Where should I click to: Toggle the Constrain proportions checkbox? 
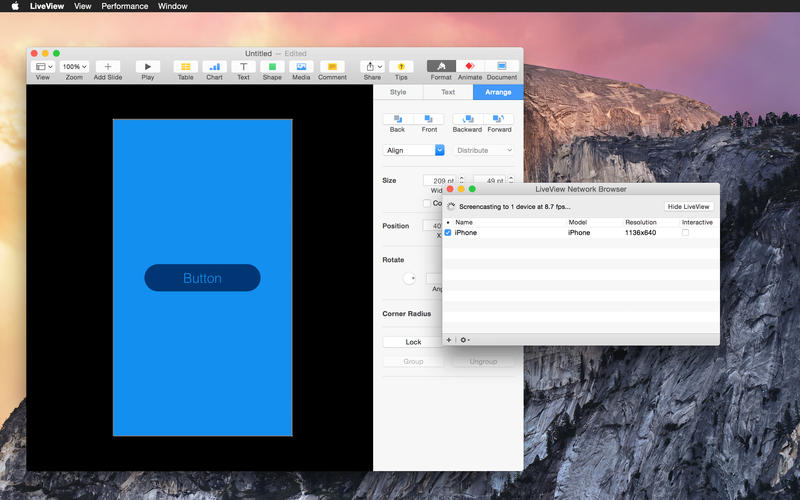(428, 203)
